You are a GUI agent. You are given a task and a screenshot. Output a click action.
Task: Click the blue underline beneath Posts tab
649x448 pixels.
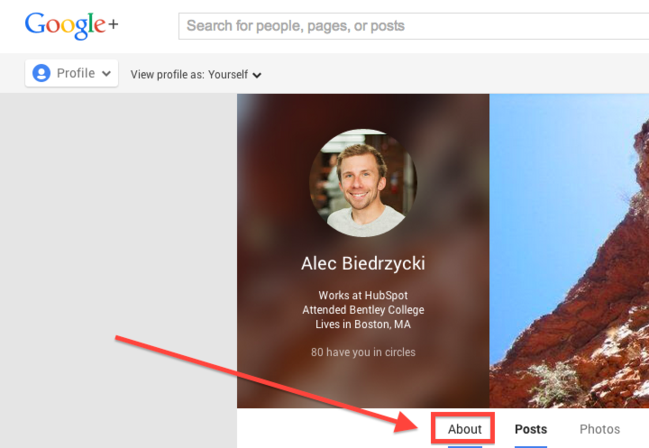[x=531, y=445]
